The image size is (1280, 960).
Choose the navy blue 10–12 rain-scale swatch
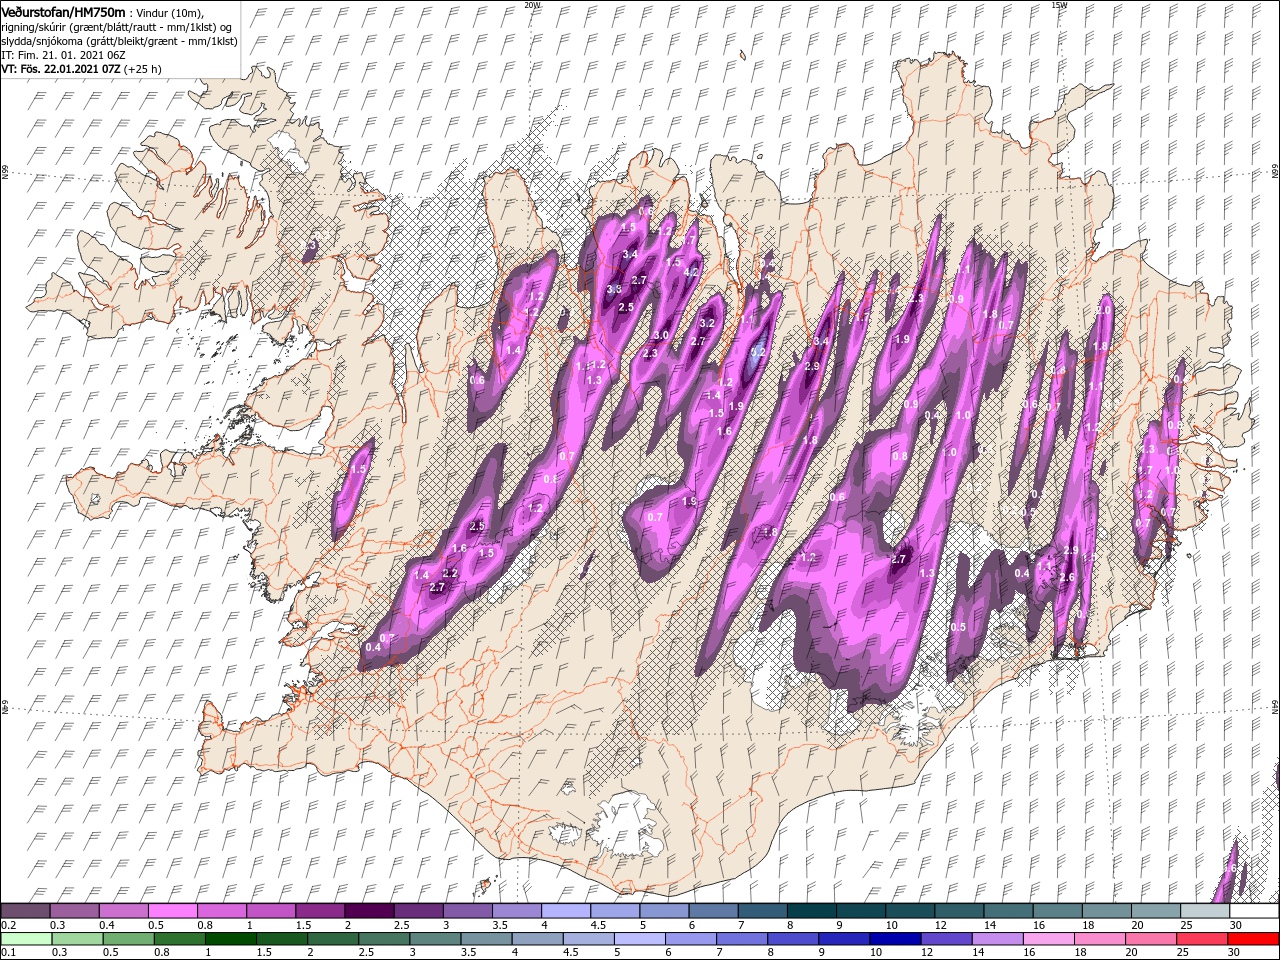point(895,939)
